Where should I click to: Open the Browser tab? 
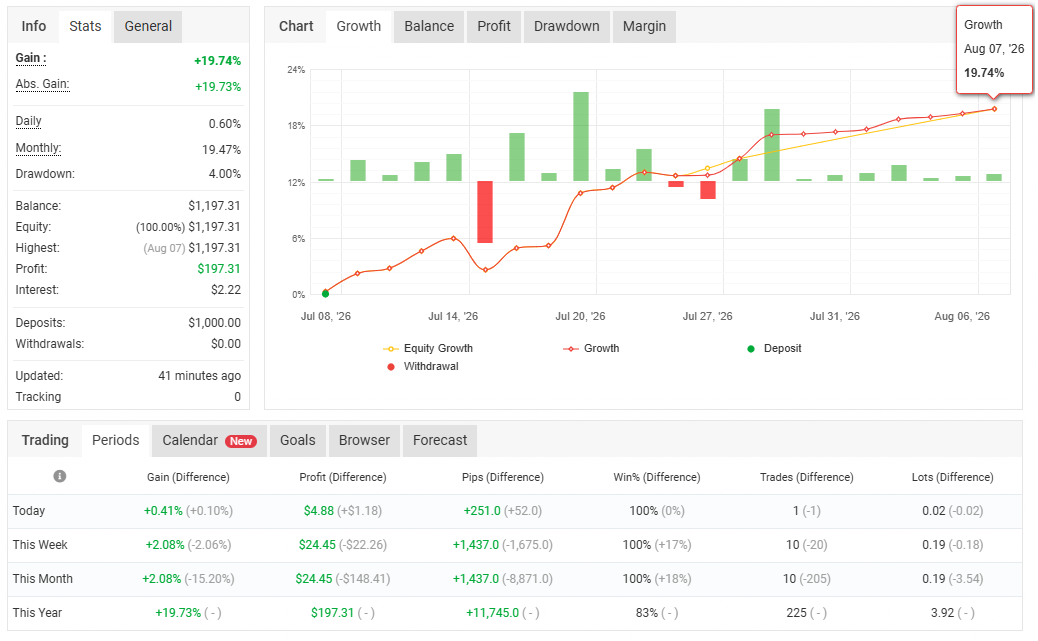coord(364,440)
